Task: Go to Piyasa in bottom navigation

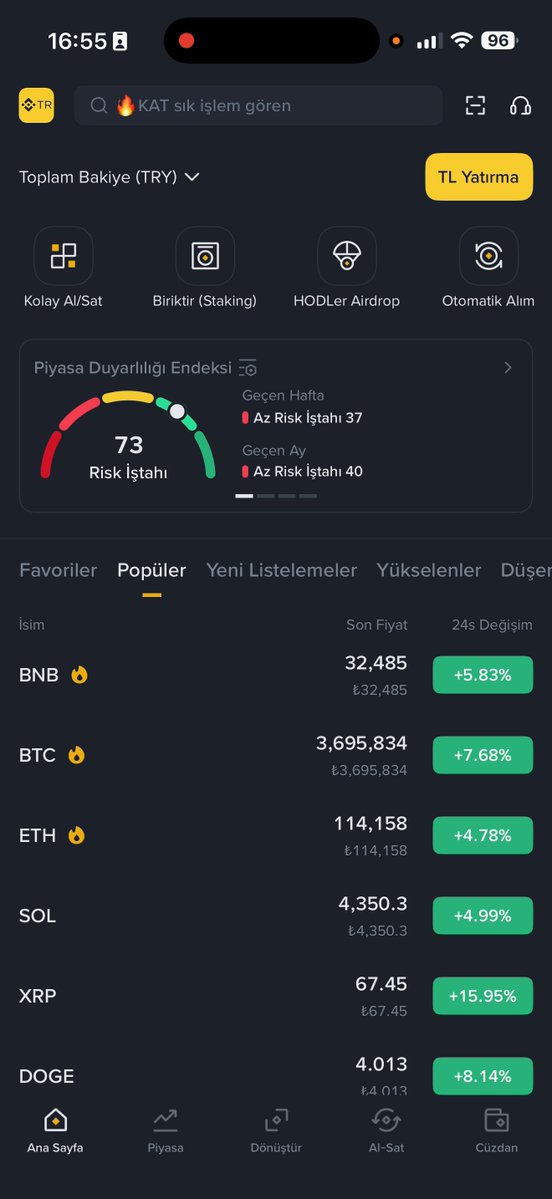Action: tap(165, 1131)
